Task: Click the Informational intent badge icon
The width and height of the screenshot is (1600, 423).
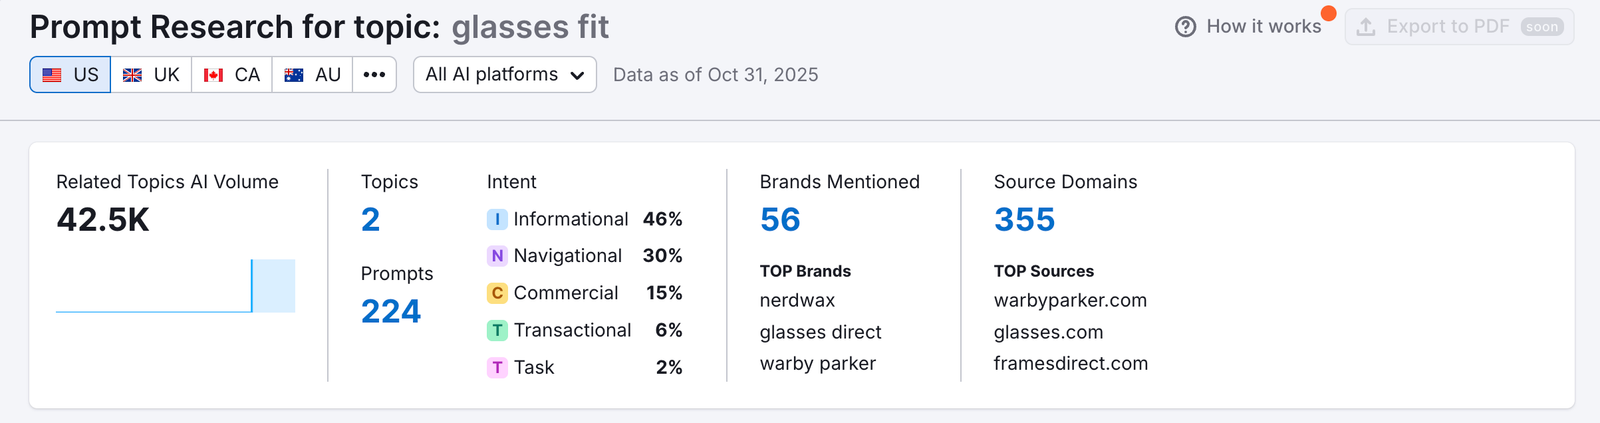Action: point(497,219)
